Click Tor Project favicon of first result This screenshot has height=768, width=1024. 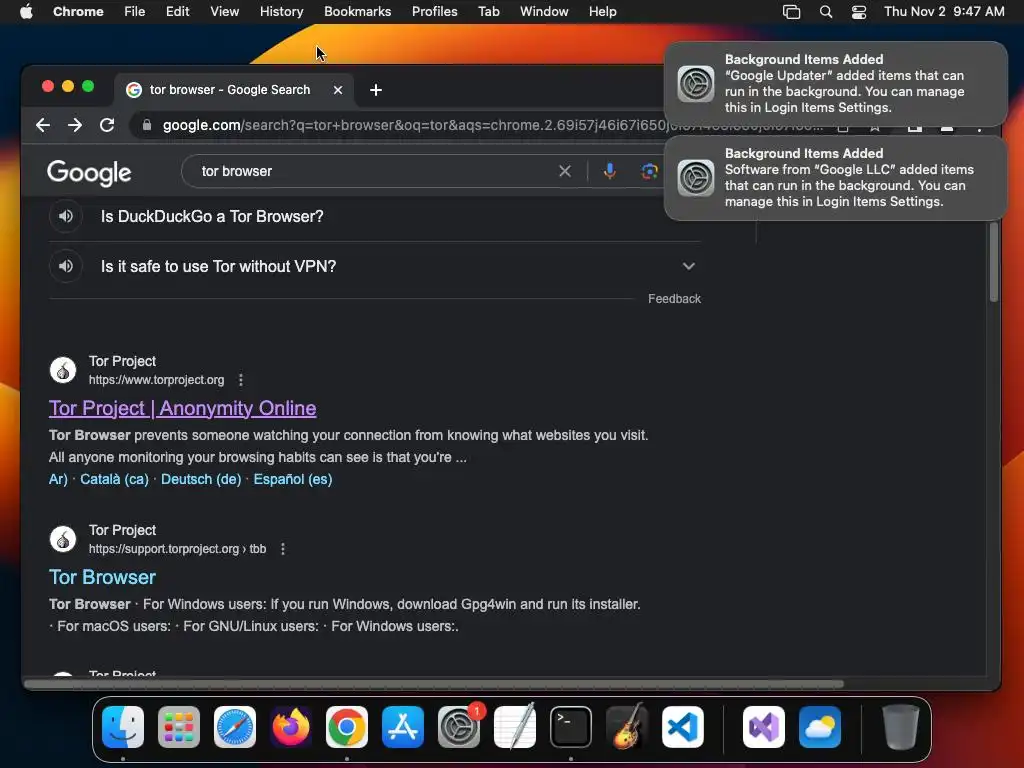click(x=63, y=370)
